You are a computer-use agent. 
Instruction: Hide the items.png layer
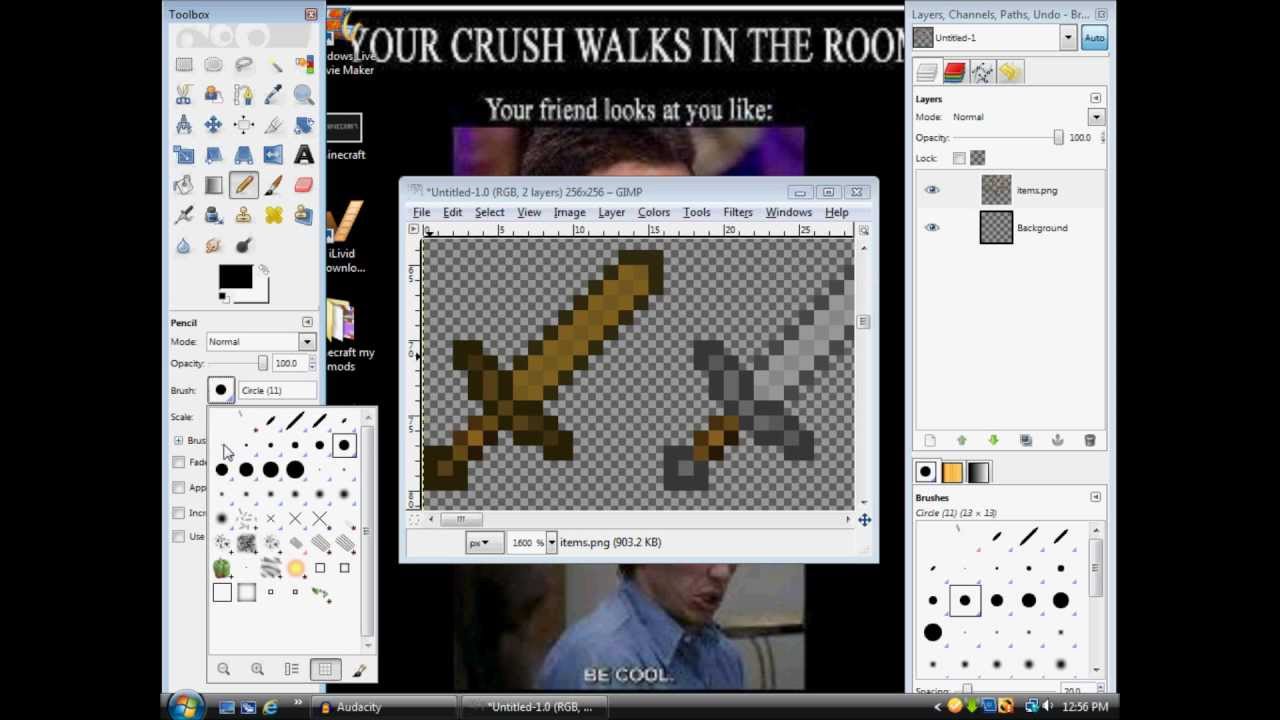click(x=932, y=190)
